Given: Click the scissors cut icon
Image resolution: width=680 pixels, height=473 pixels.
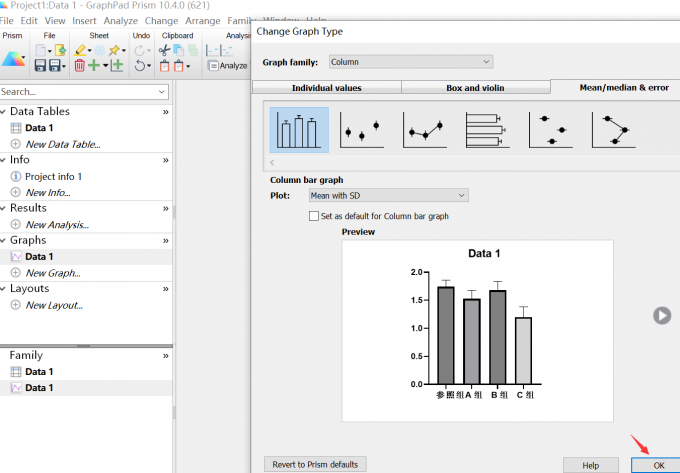Looking at the screenshot, I should [x=165, y=50].
